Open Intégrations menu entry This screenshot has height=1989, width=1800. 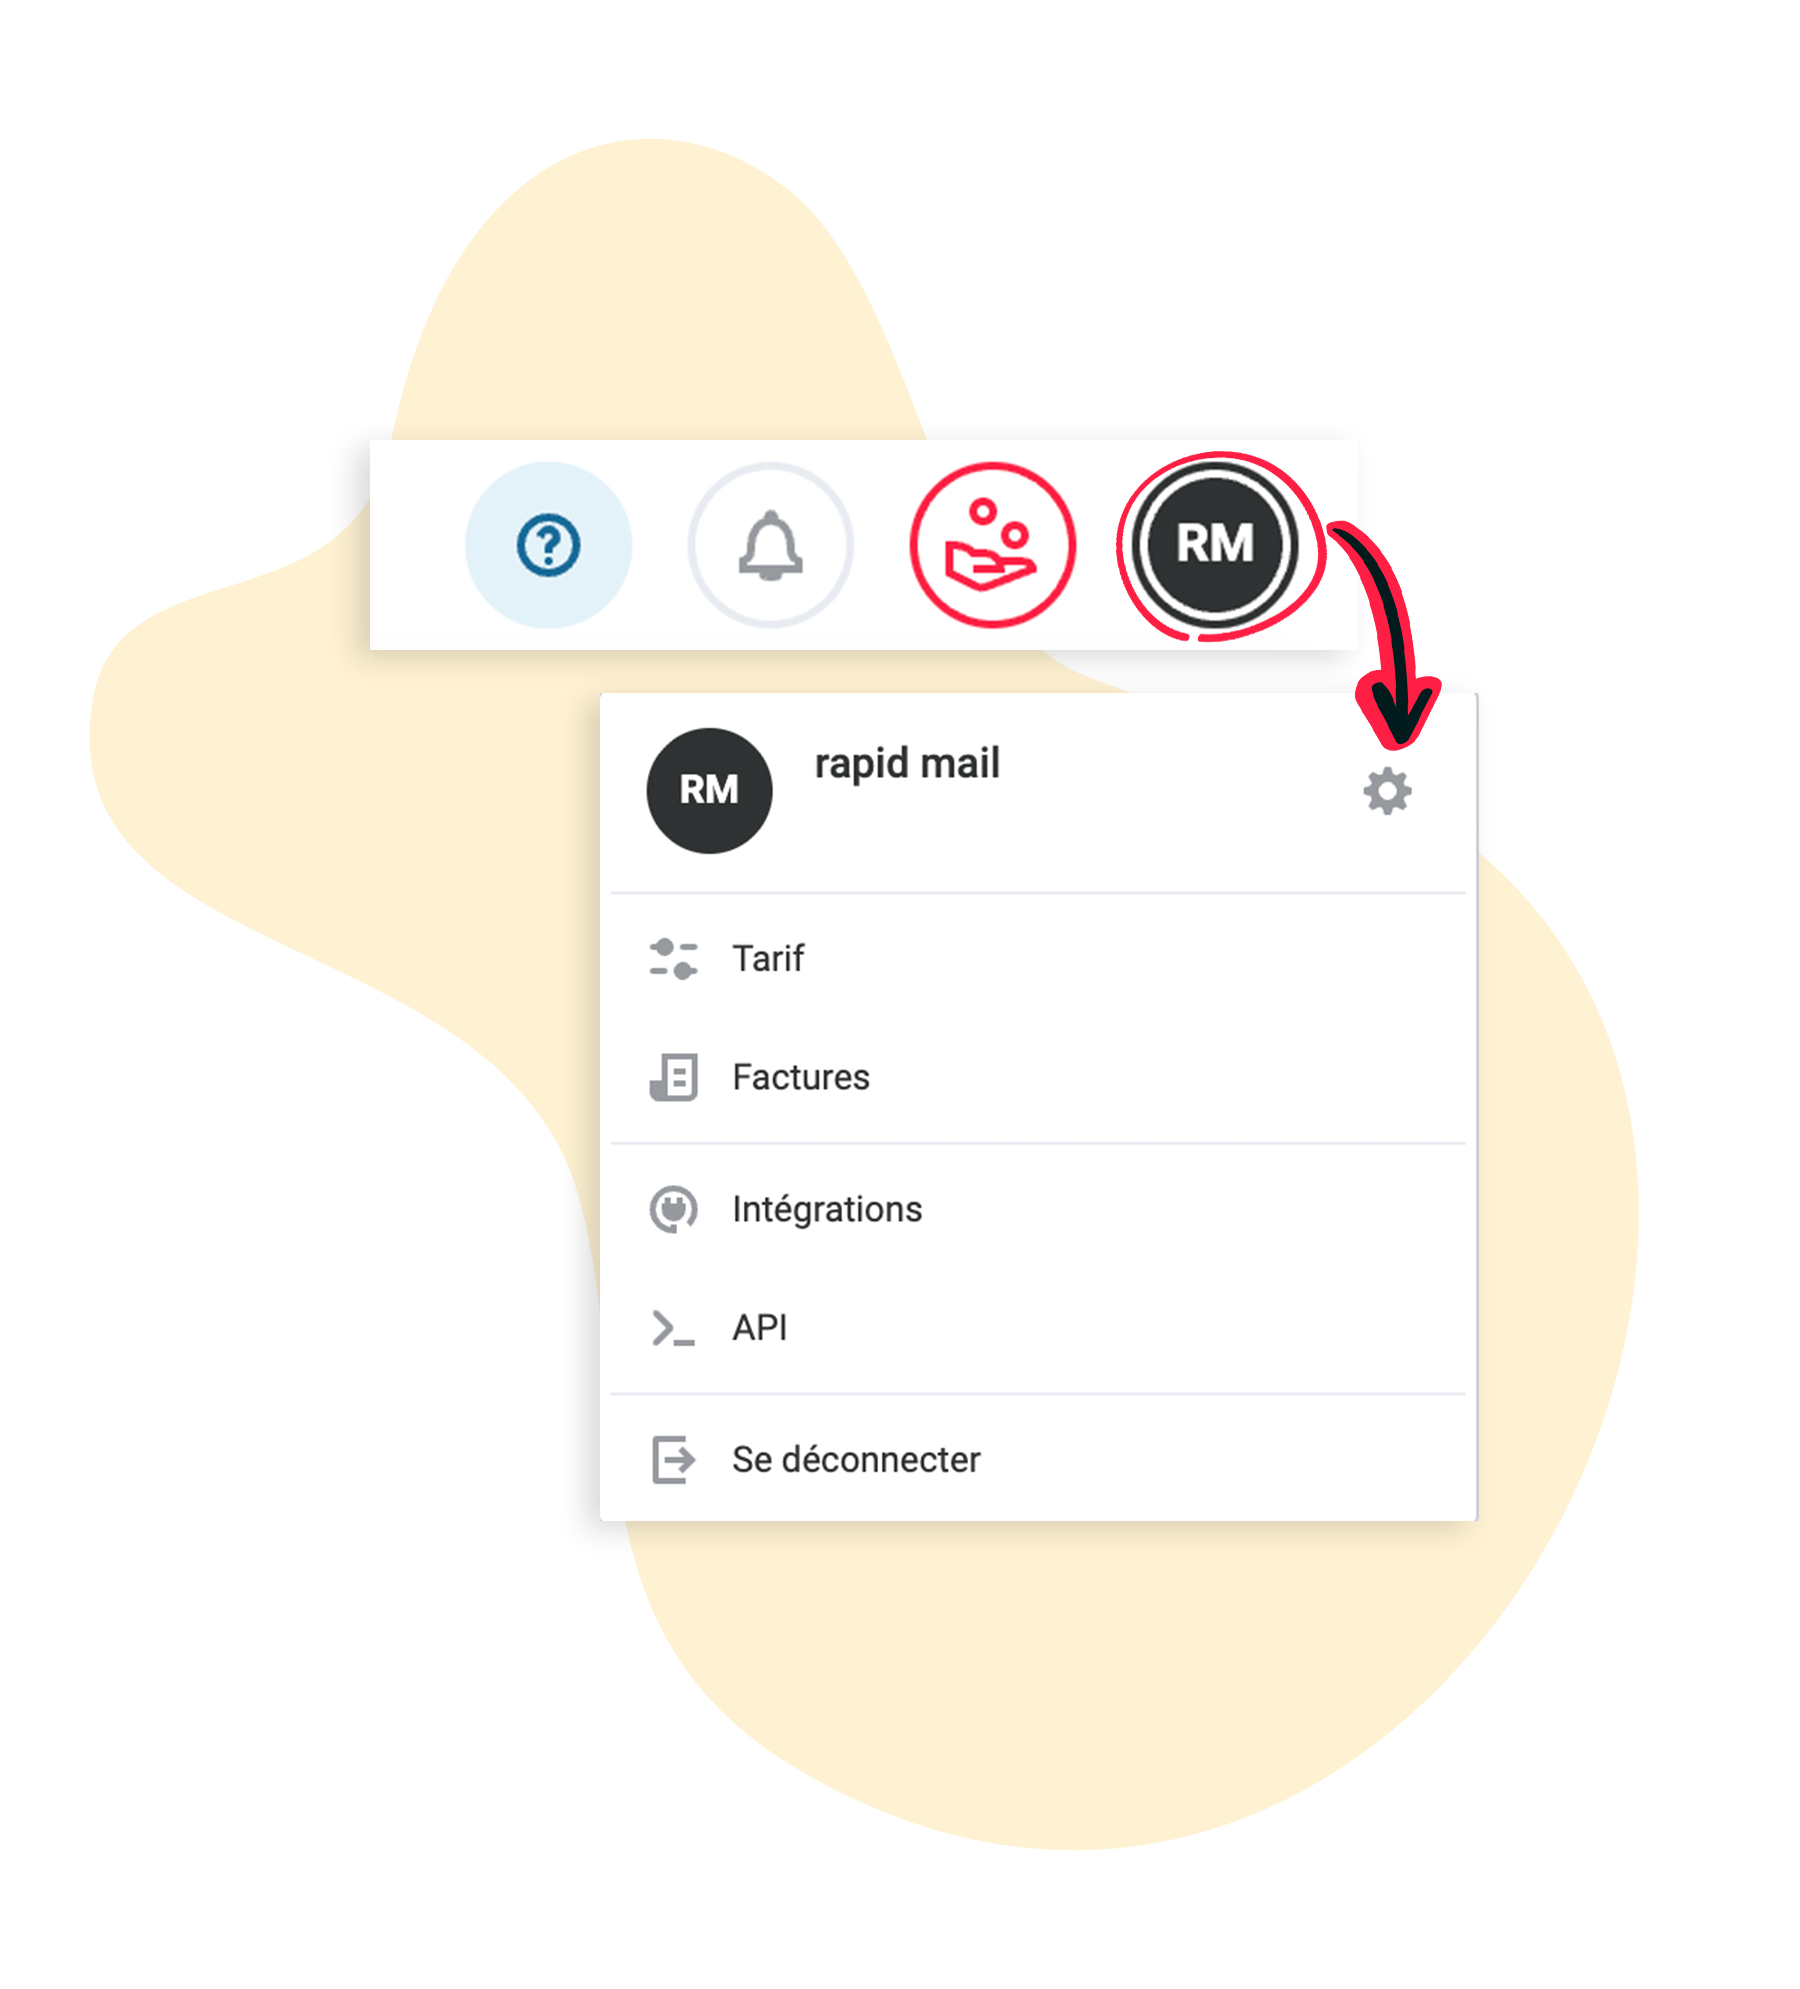tap(1038, 1209)
